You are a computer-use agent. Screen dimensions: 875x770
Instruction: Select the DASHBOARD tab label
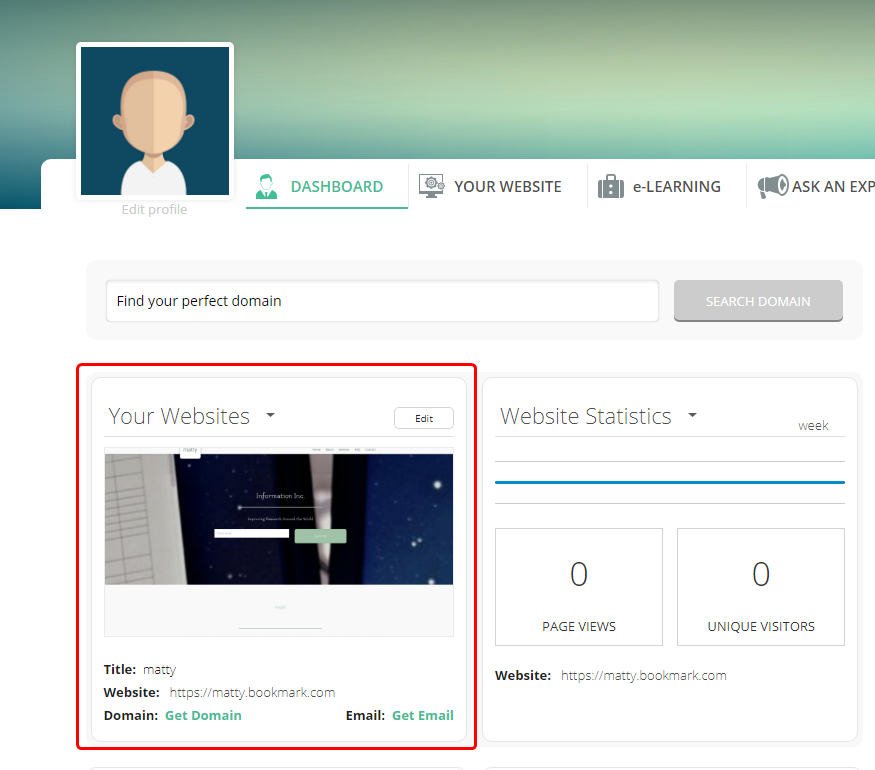[336, 187]
